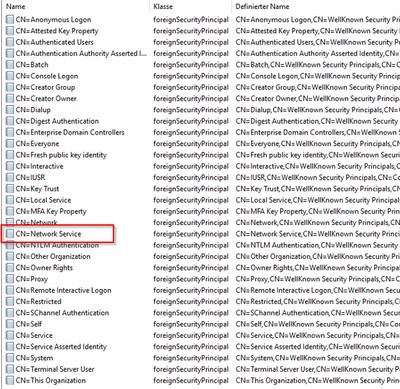Click distinguished name starting CN=Key Trust,CN=WellKnown
The height and width of the screenshot is (389, 400).
pos(318,189)
